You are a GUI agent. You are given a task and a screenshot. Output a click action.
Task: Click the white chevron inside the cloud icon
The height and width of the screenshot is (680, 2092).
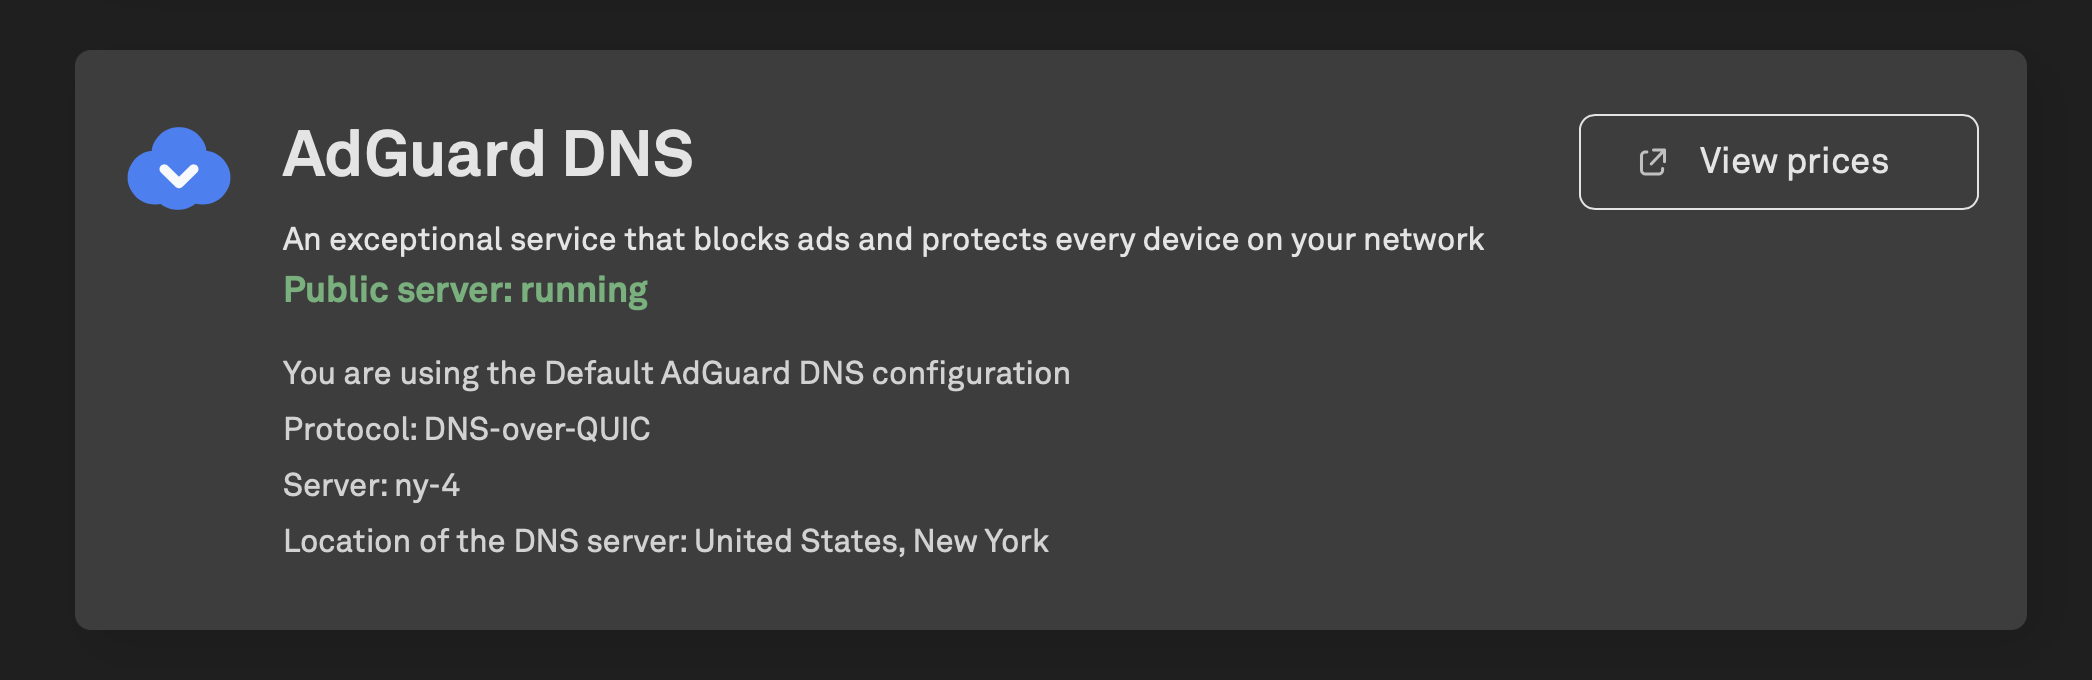179,177
